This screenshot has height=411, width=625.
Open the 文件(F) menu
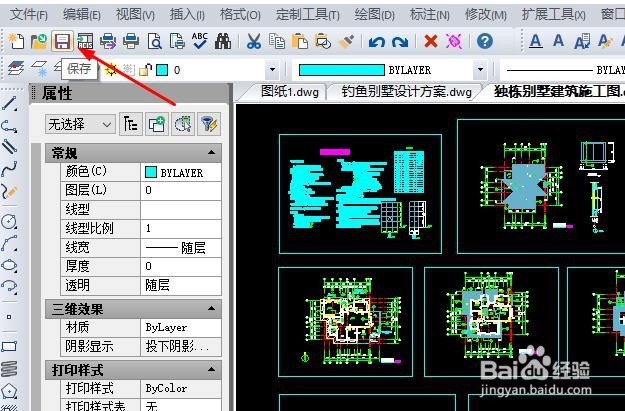(29, 15)
